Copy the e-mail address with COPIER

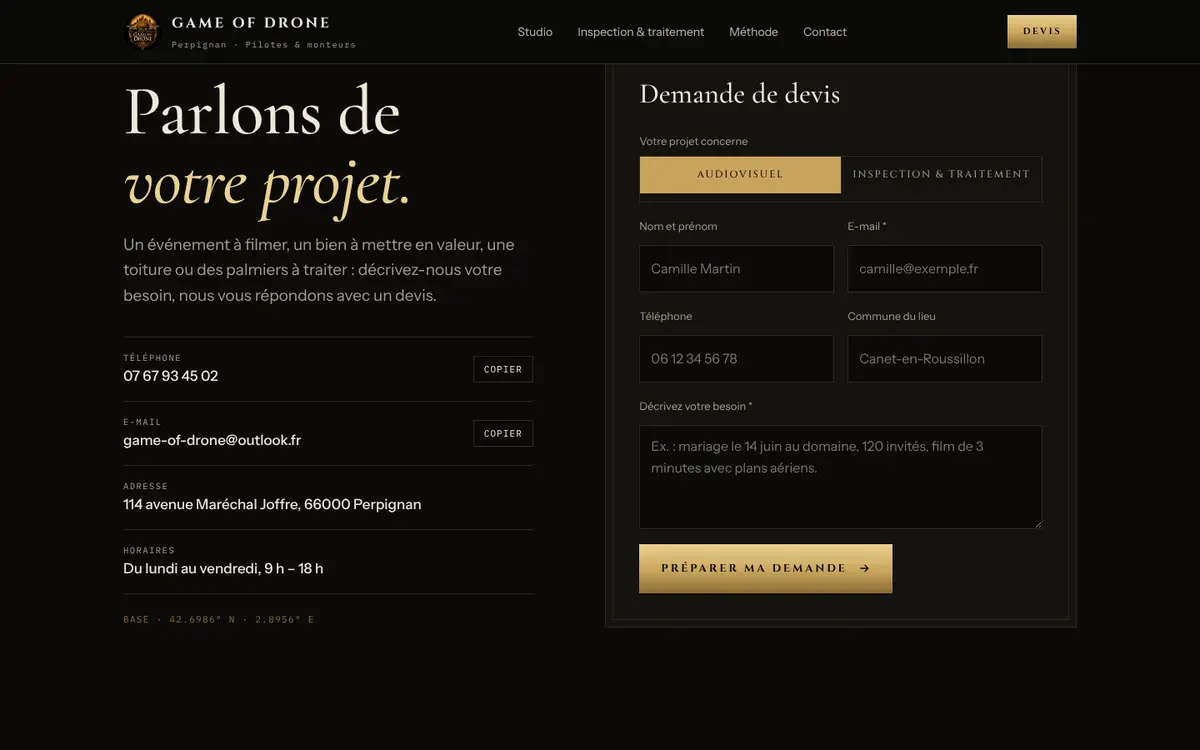503,433
